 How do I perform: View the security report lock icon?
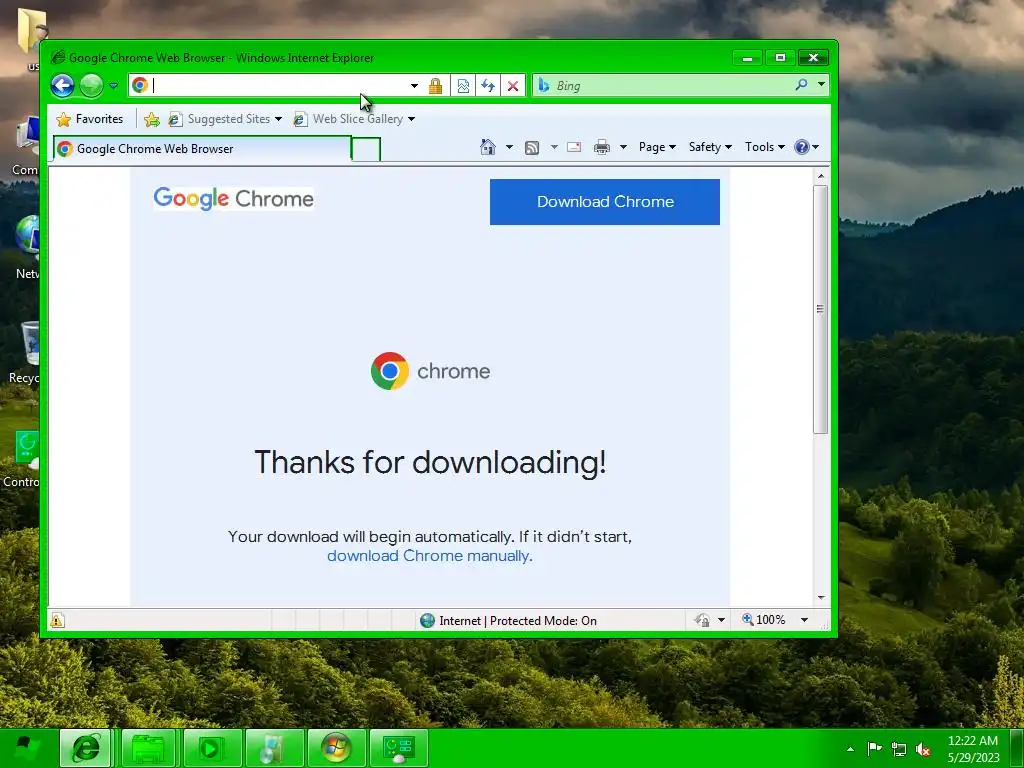coord(435,86)
